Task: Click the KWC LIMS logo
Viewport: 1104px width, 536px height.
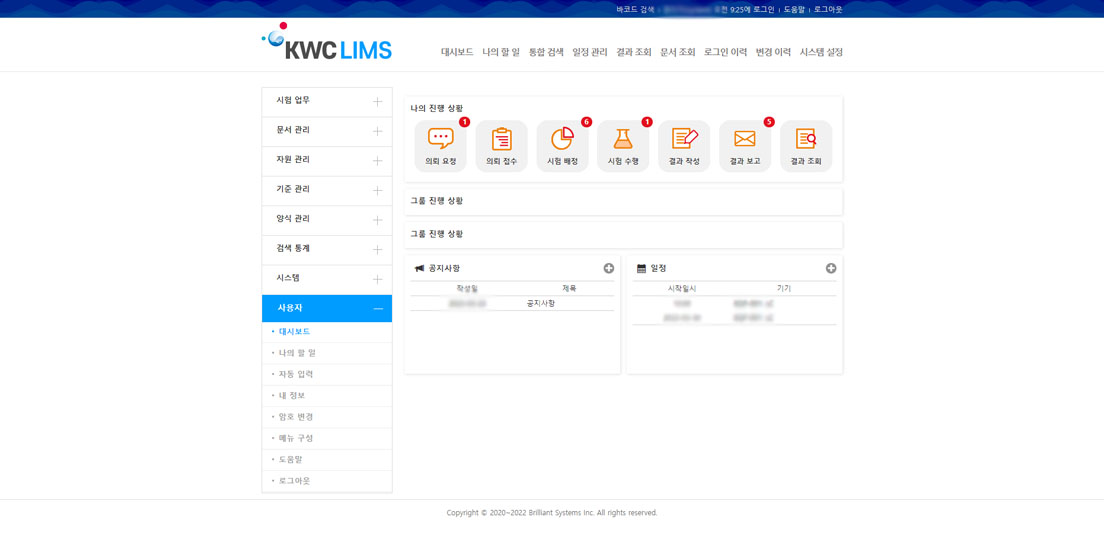Action: [x=327, y=43]
